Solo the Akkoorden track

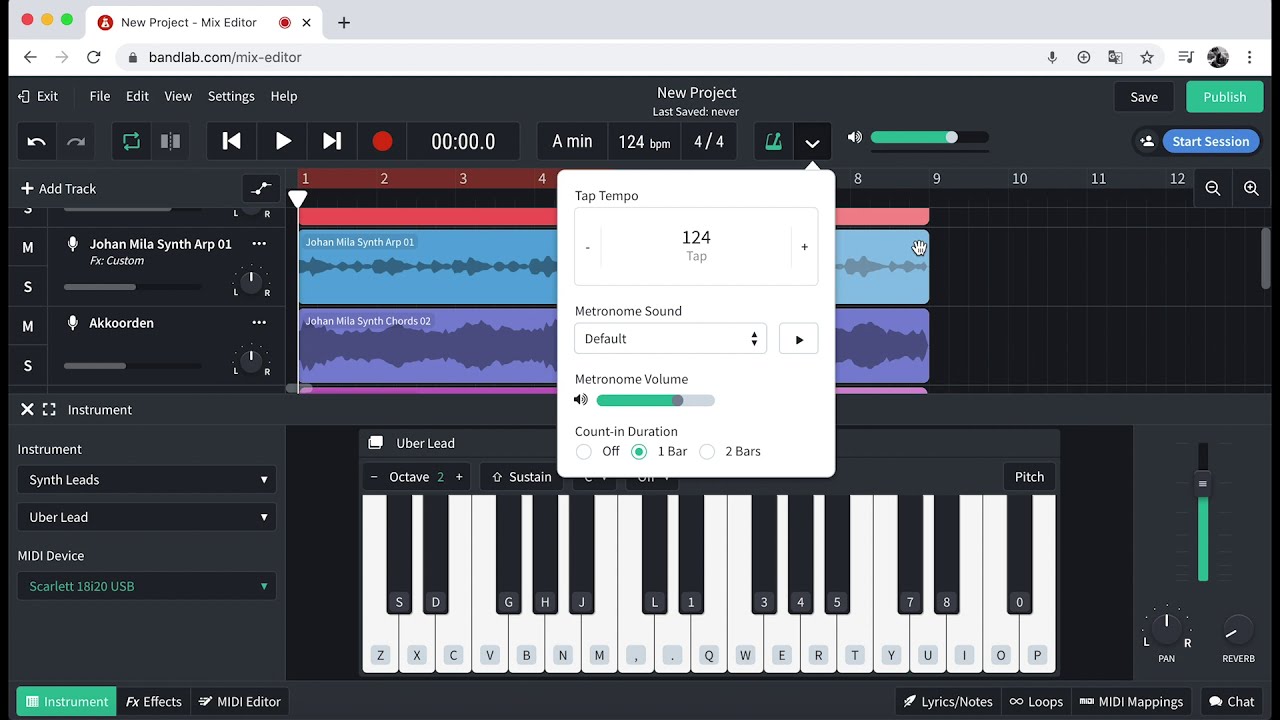tap(28, 365)
